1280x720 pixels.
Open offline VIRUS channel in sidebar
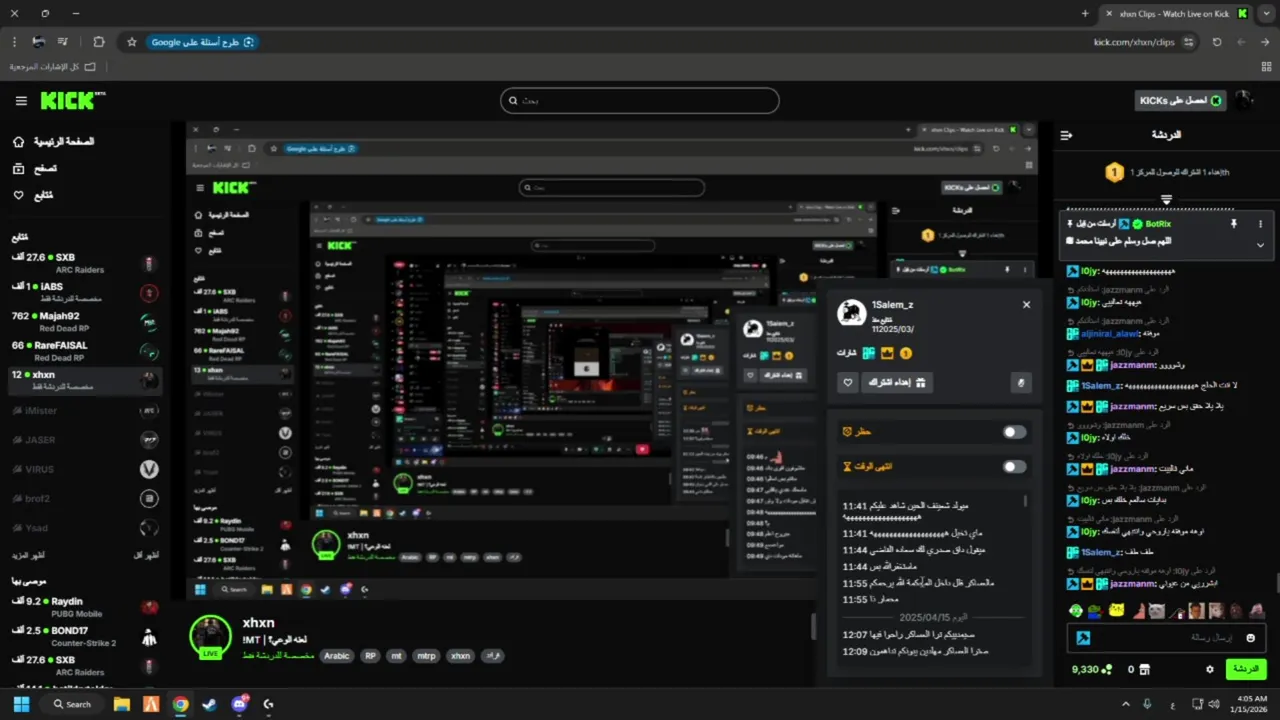(x=85, y=469)
